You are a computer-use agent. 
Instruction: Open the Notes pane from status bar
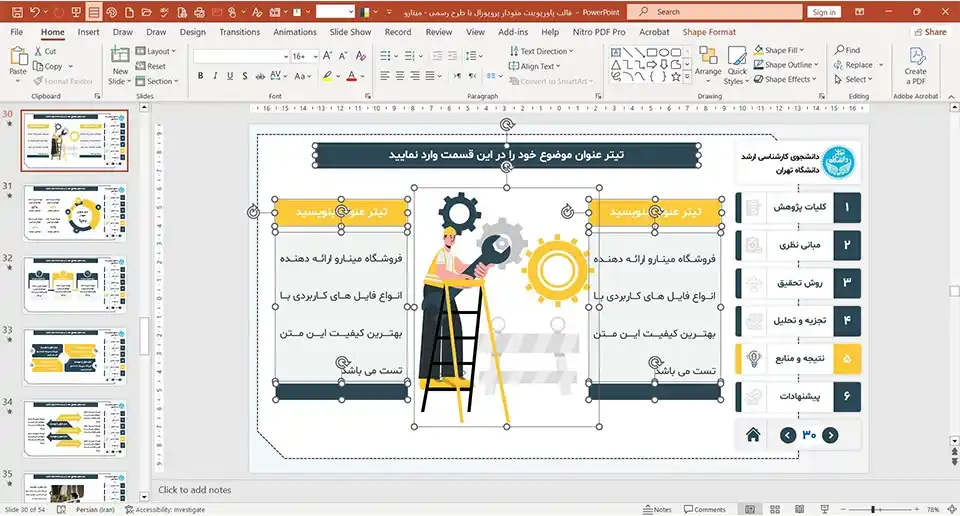pyautogui.click(x=658, y=509)
